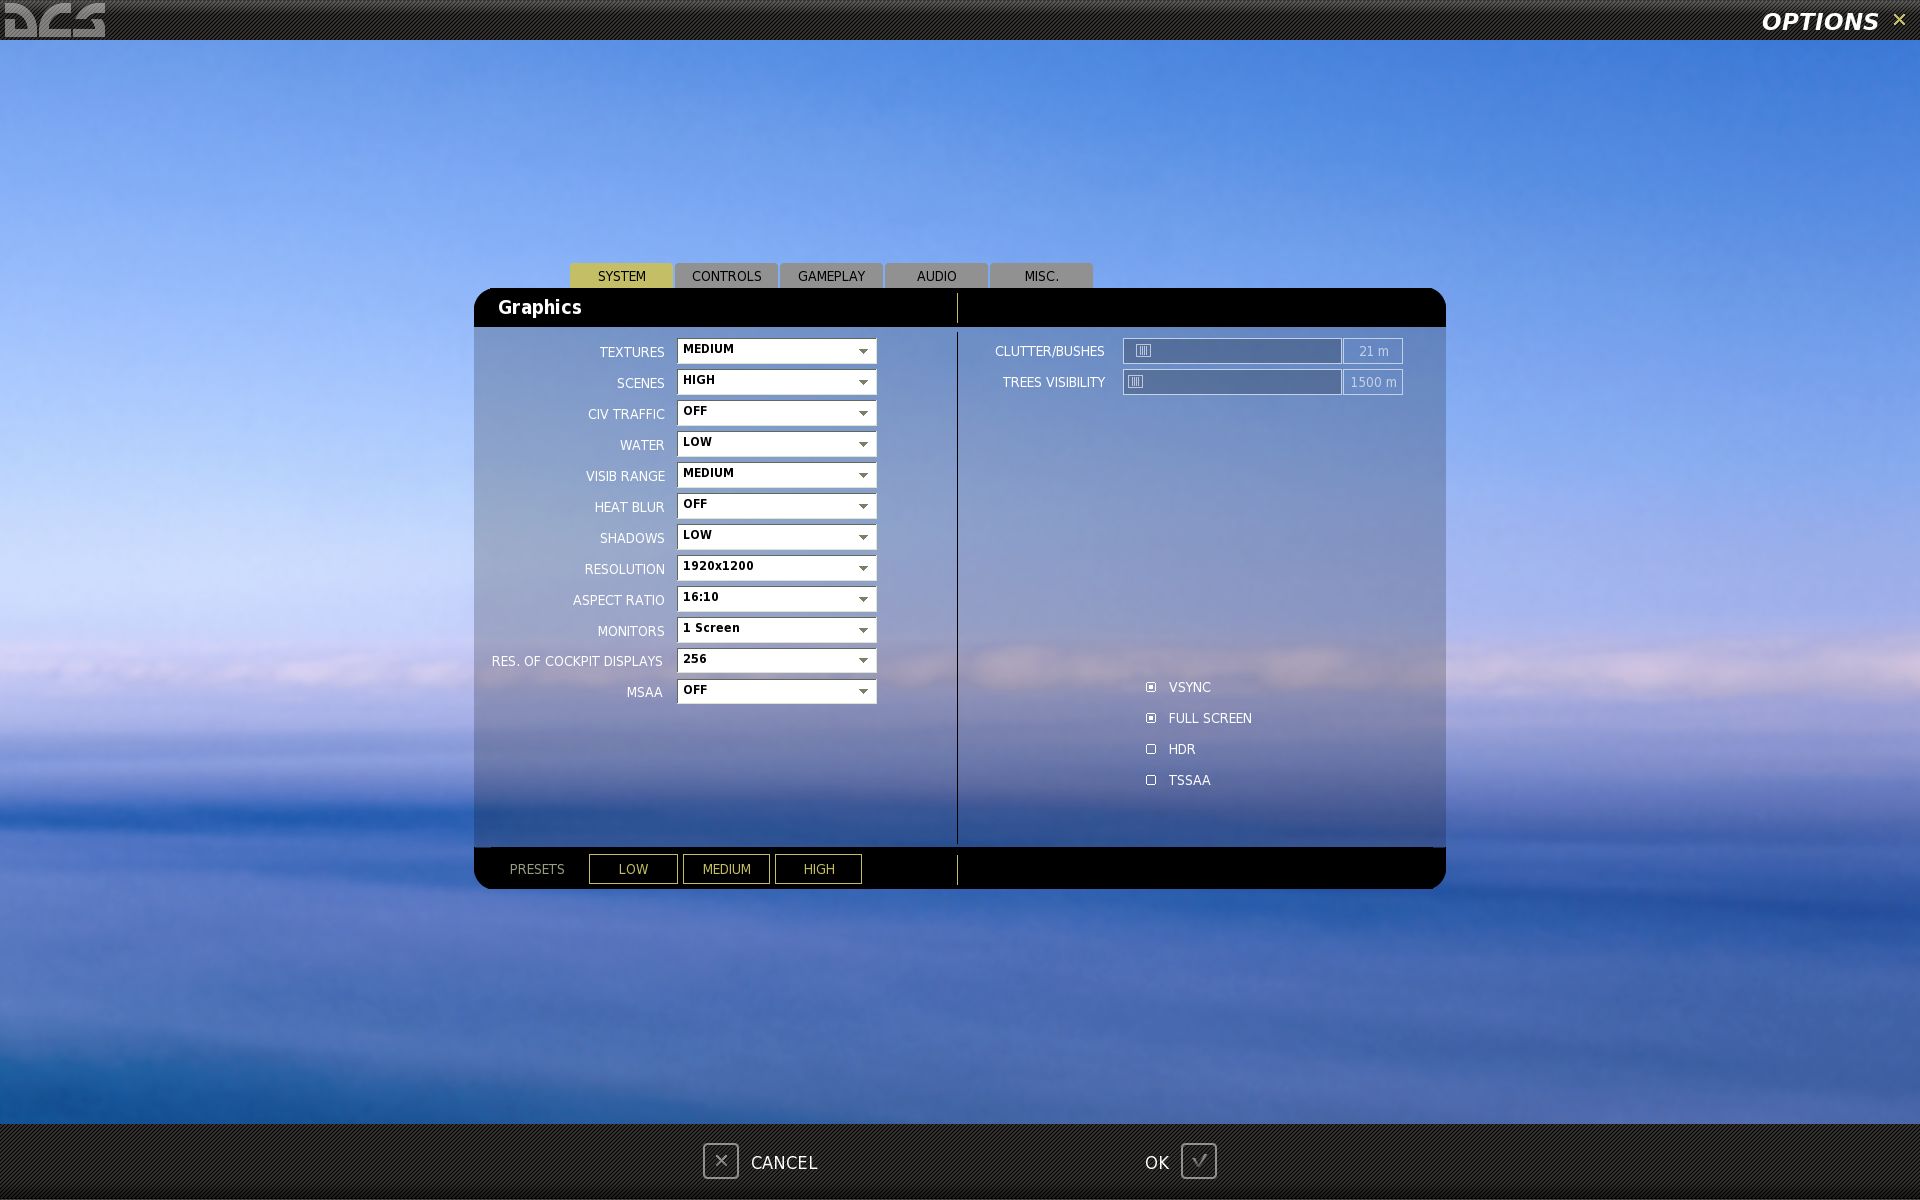The height and width of the screenshot is (1200, 1920).
Task: Switch to the AUDIO tab
Action: [936, 276]
